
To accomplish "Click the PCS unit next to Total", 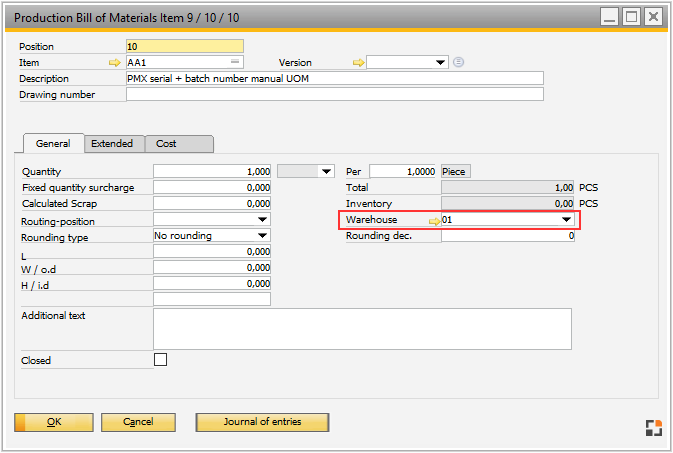I will tap(588, 188).
